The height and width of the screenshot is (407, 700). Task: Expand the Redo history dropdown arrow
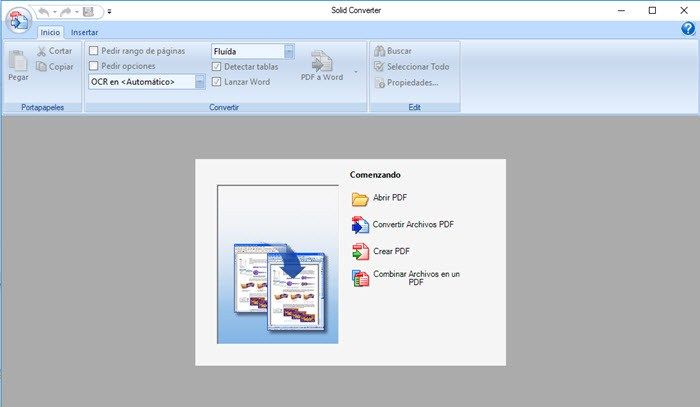click(x=77, y=12)
